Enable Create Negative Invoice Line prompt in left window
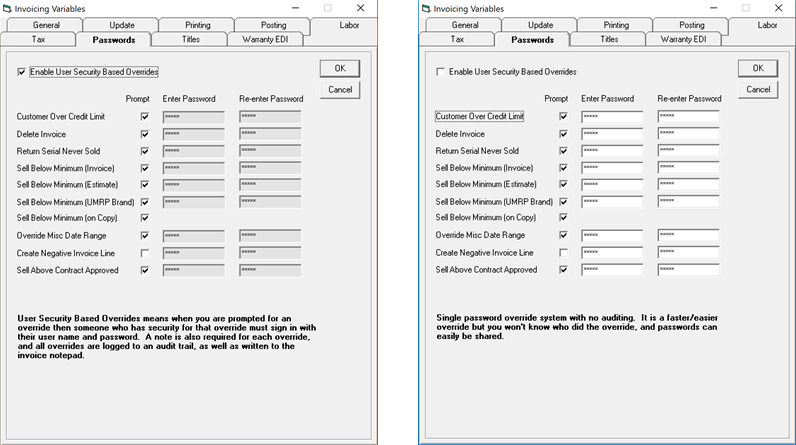The image size is (796, 445). pos(145,253)
